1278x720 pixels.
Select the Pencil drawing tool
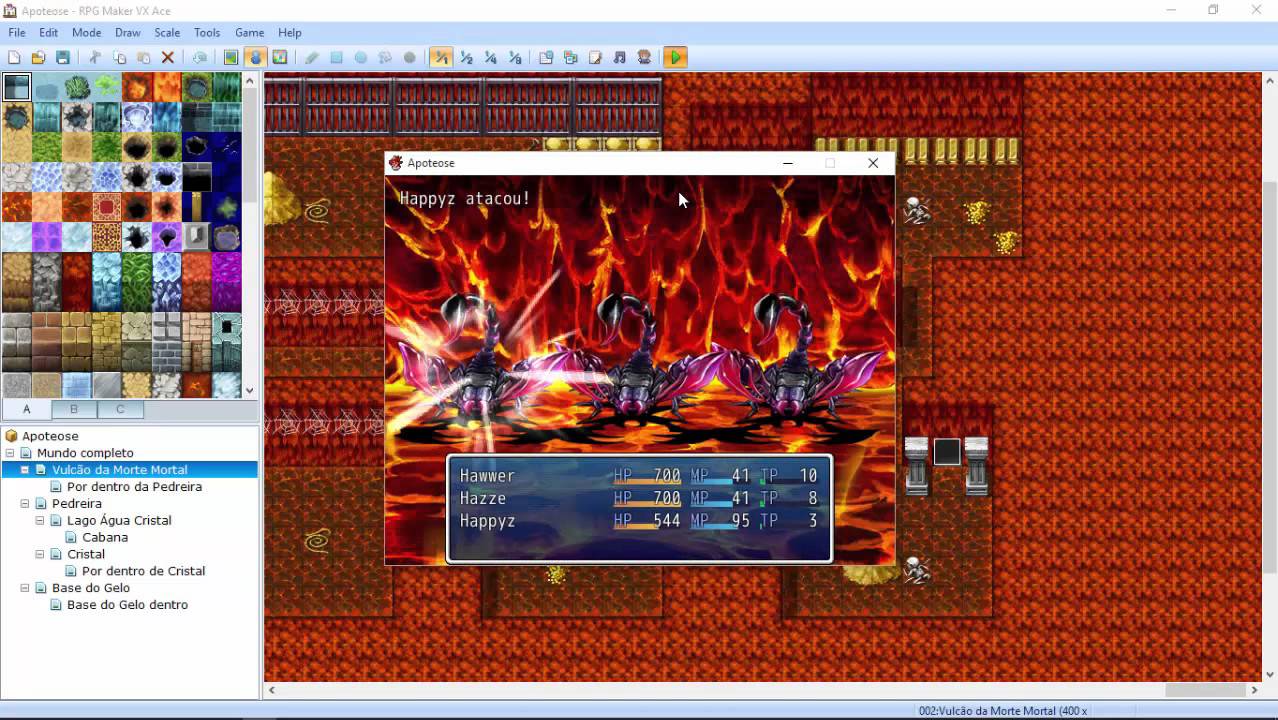point(312,57)
